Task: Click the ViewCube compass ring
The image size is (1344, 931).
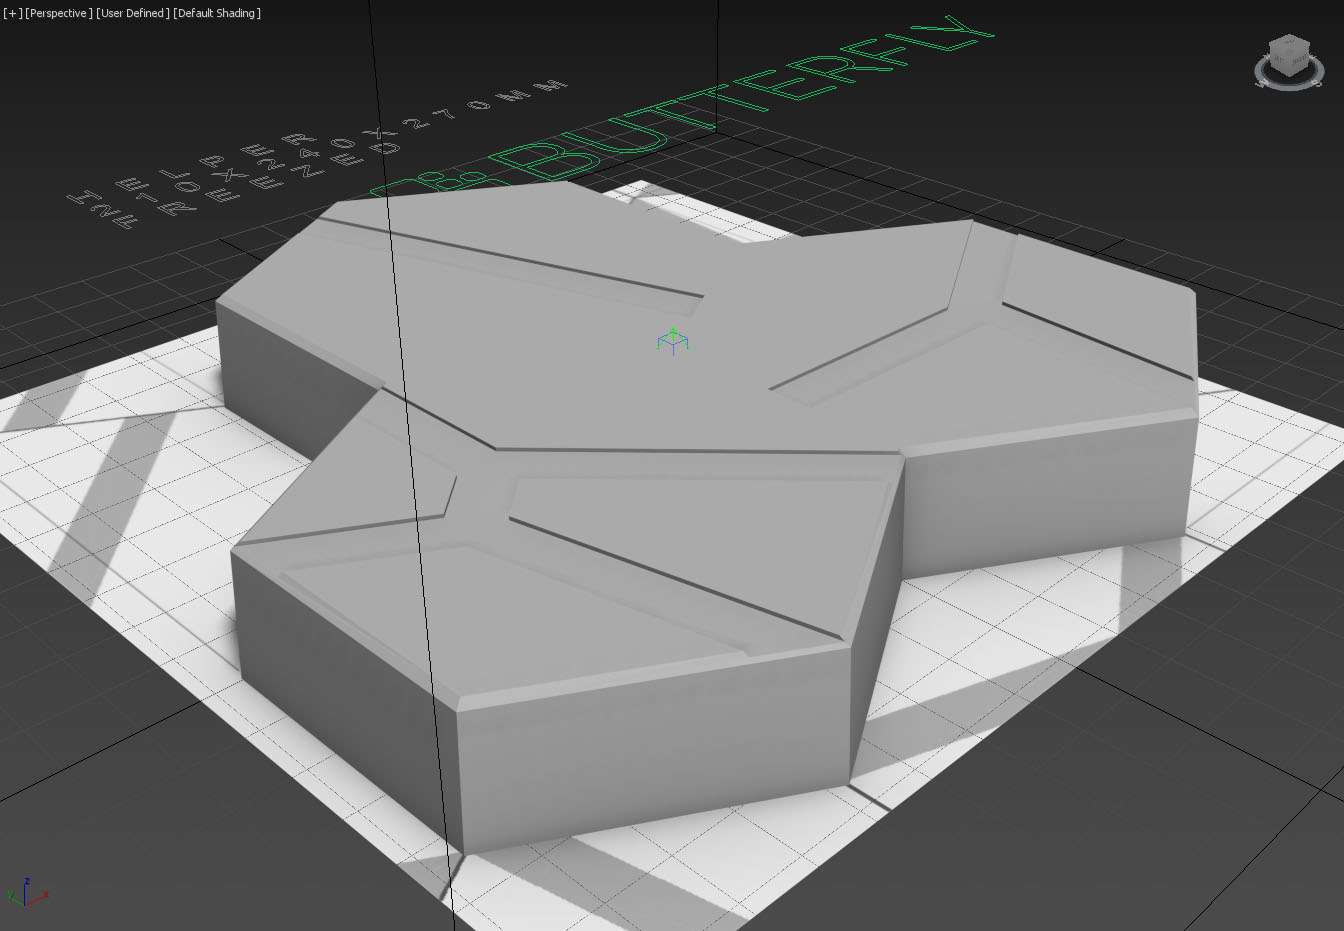Action: pyautogui.click(x=1288, y=74)
